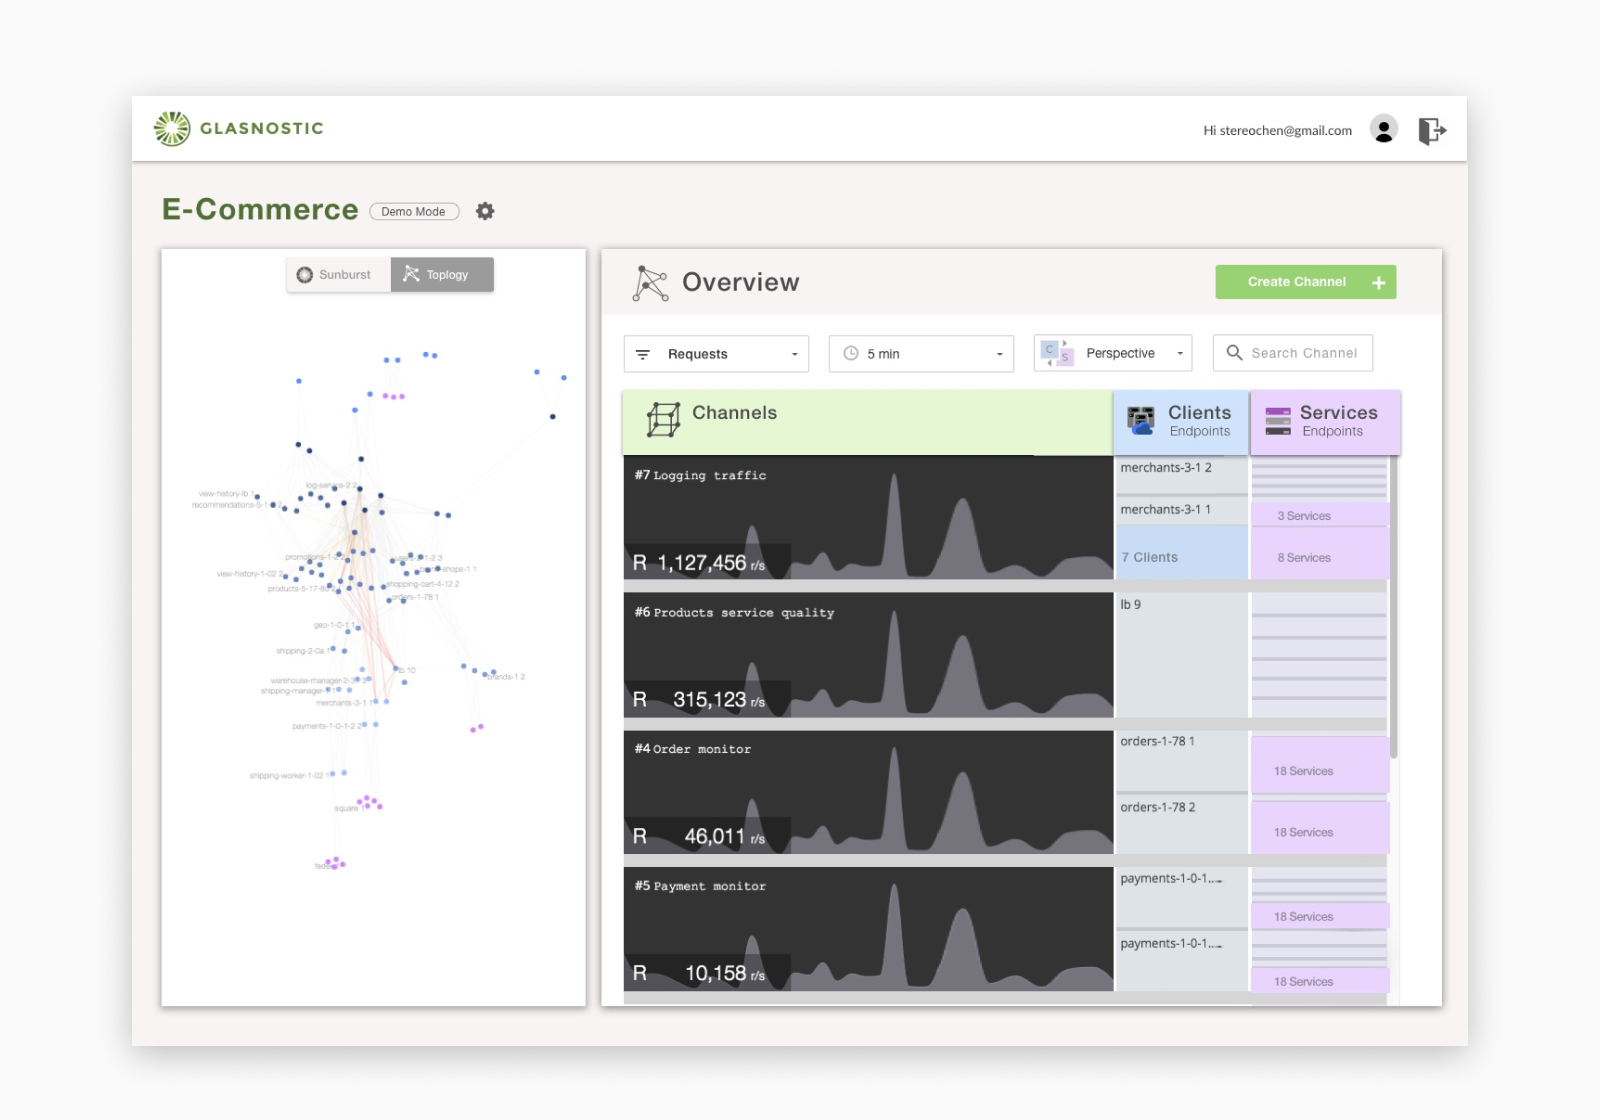Click the Overview topology graph icon
Viewport: 1600px width, 1120px height.
tap(650, 283)
